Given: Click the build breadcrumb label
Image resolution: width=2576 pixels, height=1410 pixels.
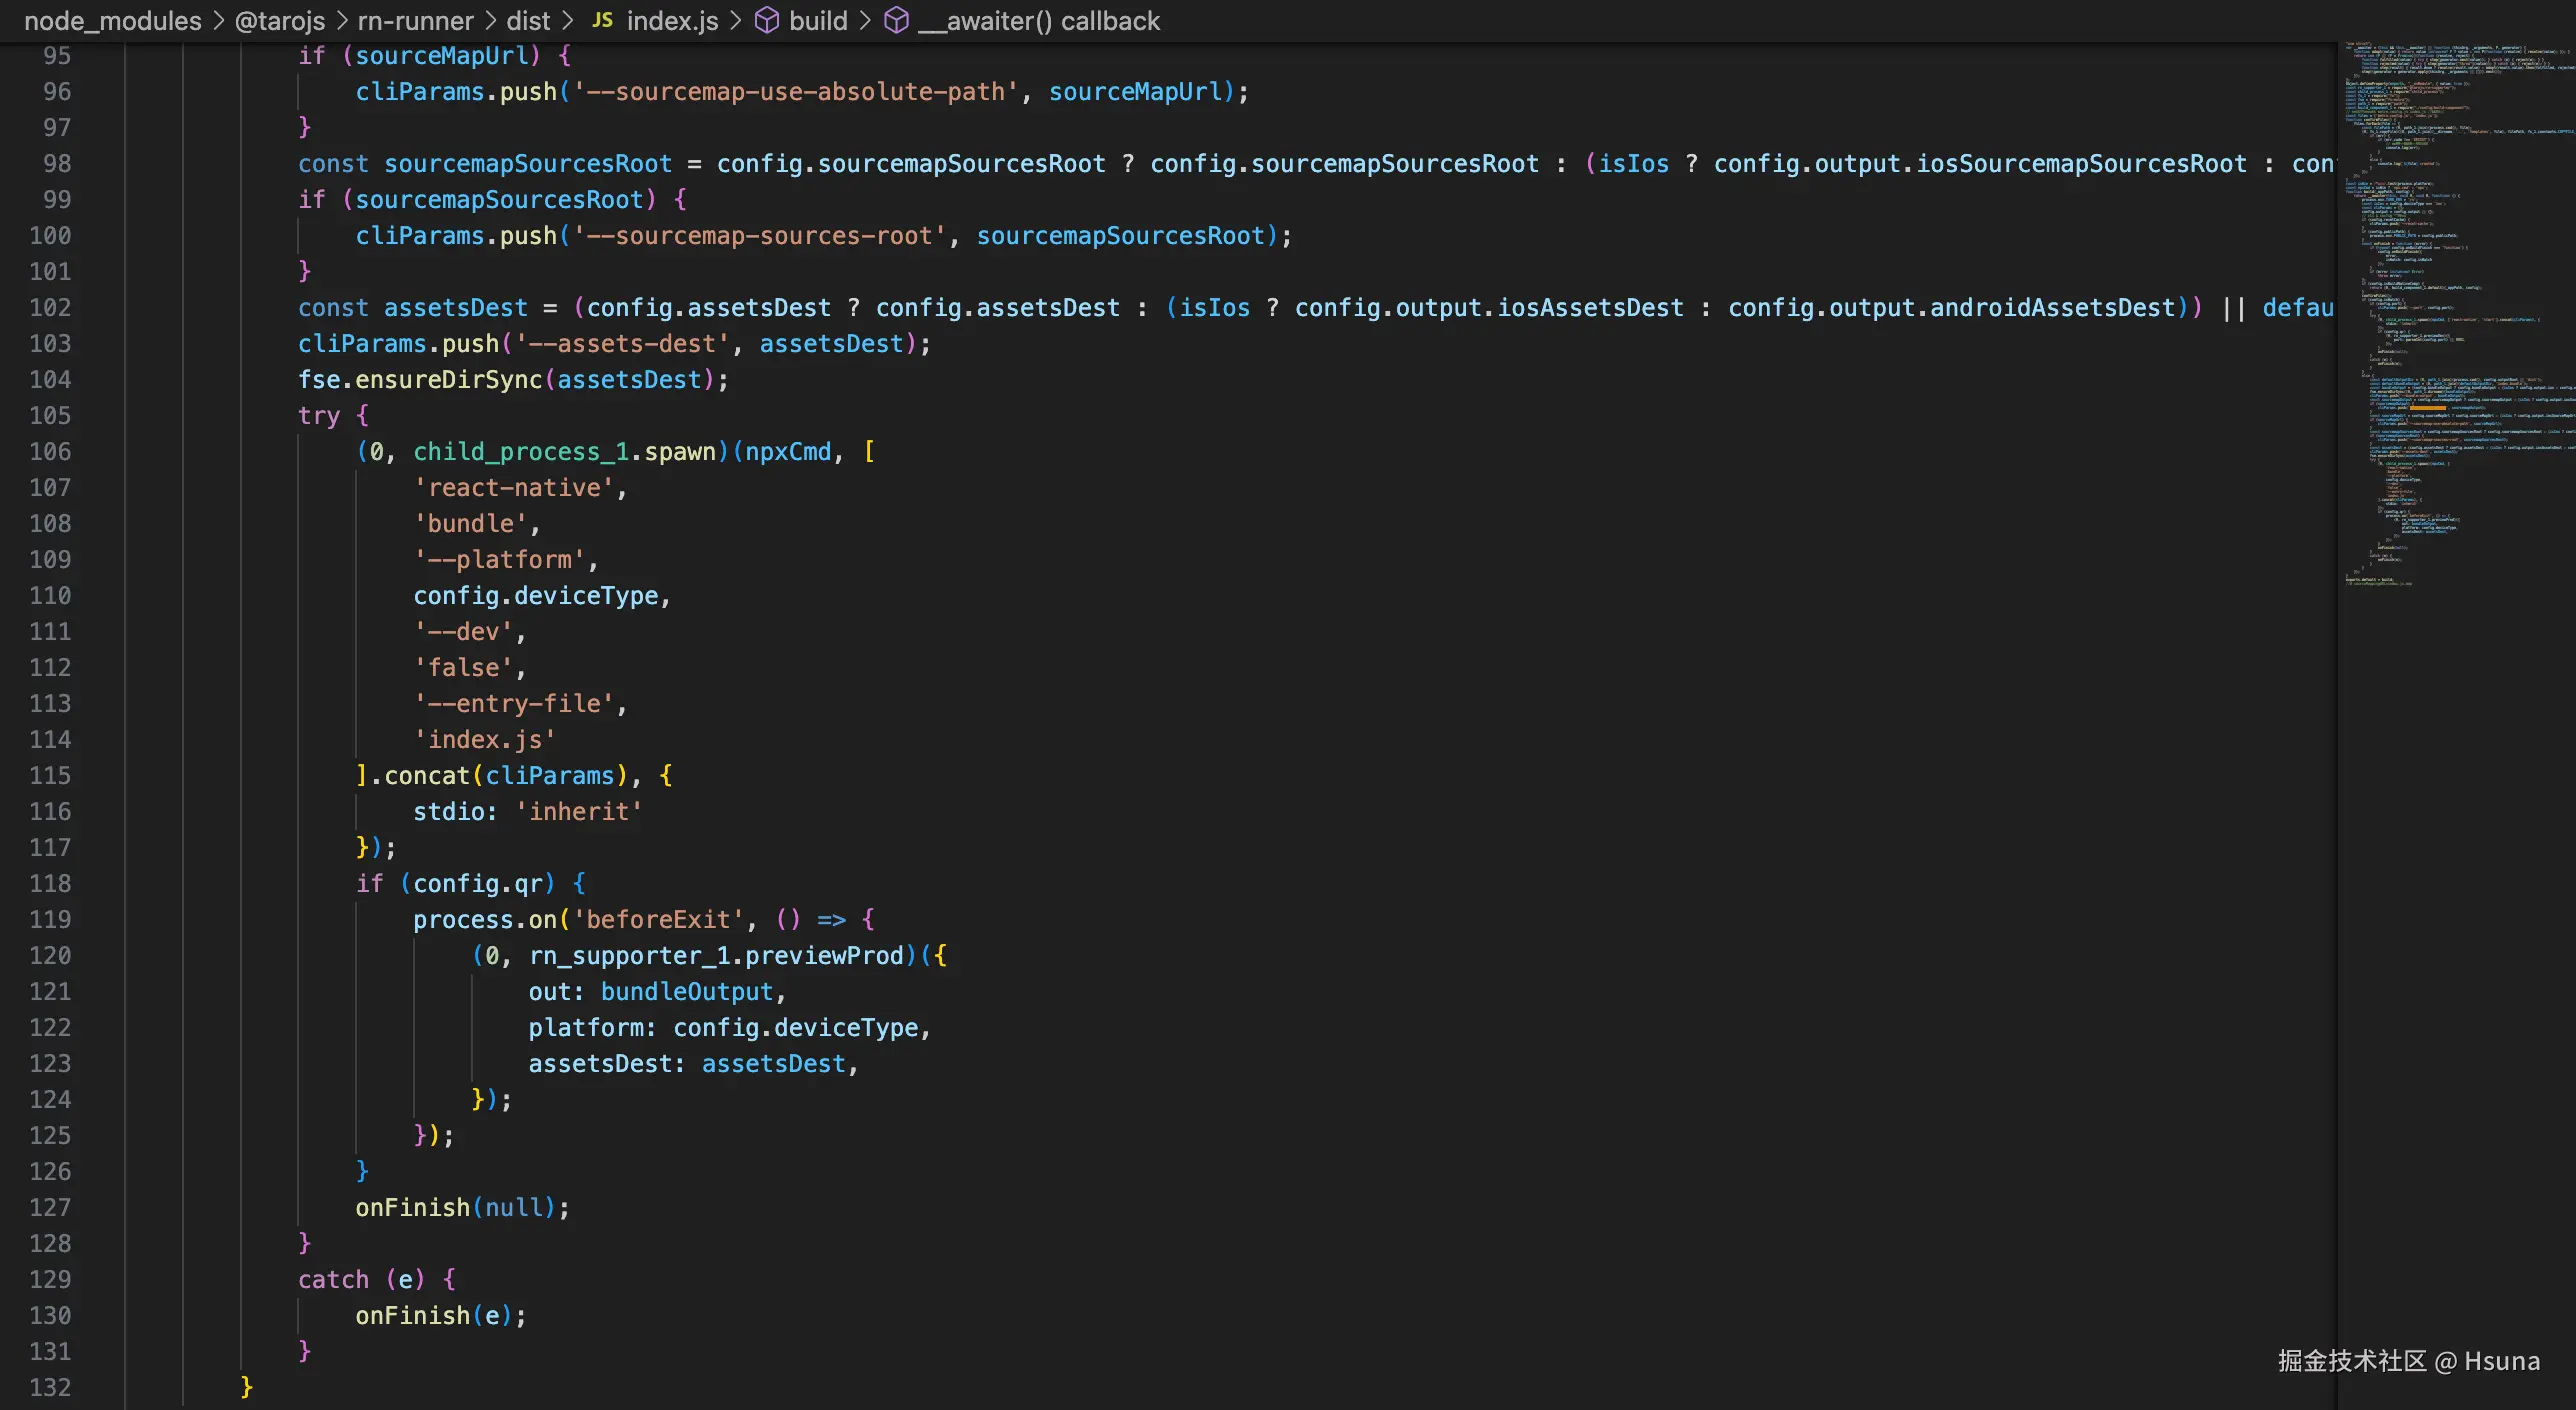Looking at the screenshot, I should coord(818,20).
